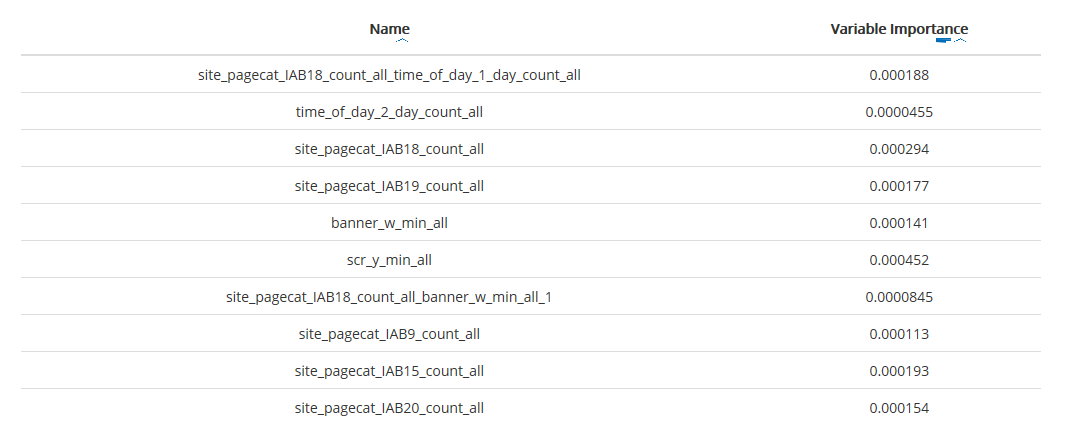The image size is (1078, 434).
Task: Click the sort arrow under Variable Importance
Action: pyautogui.click(x=960, y=41)
